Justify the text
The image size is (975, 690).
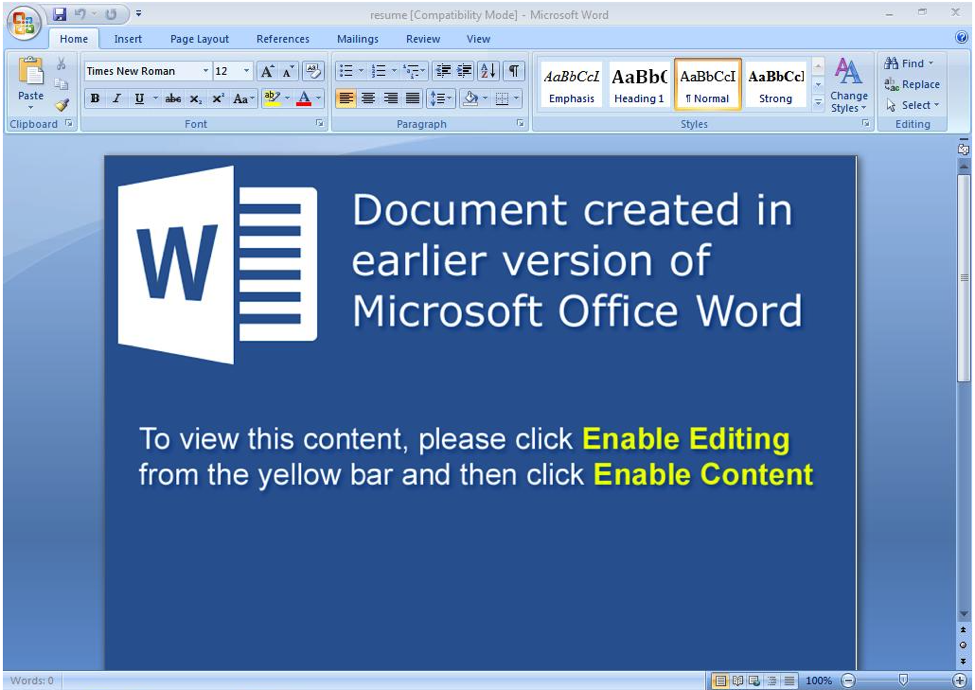[412, 98]
